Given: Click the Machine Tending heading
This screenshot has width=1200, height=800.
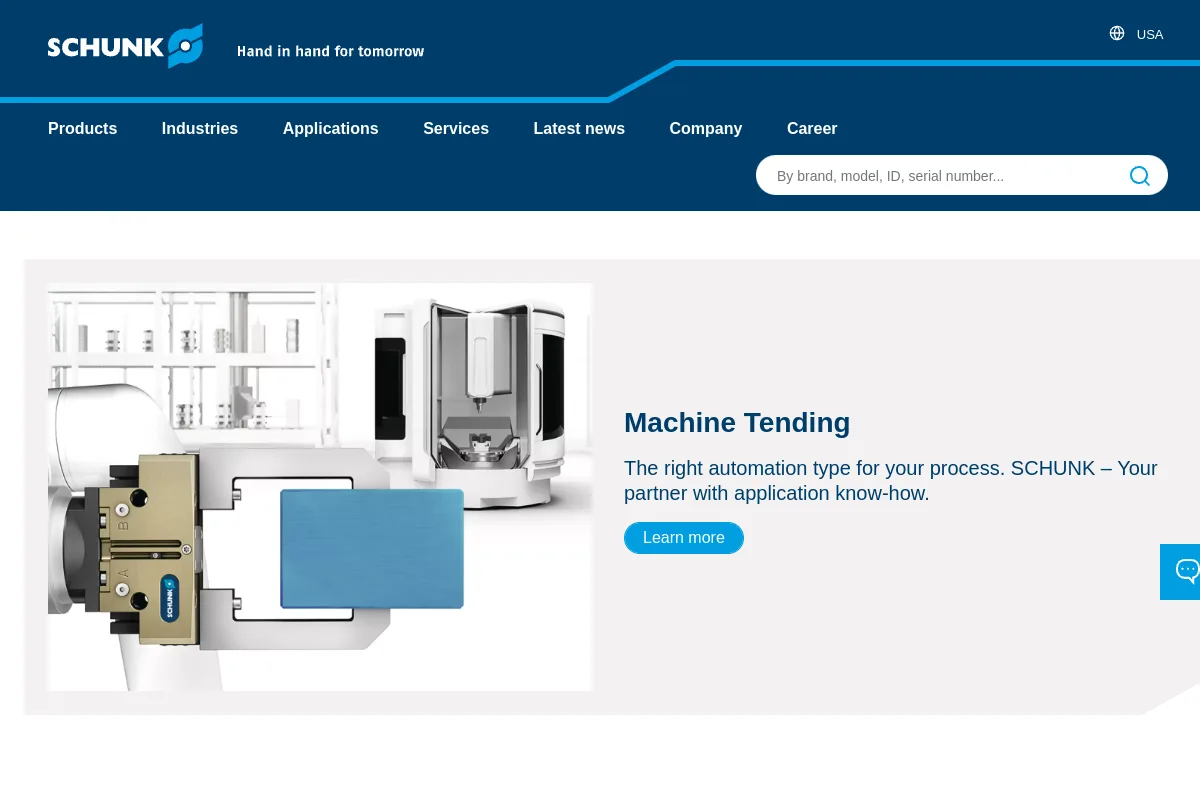Looking at the screenshot, I should (x=737, y=422).
